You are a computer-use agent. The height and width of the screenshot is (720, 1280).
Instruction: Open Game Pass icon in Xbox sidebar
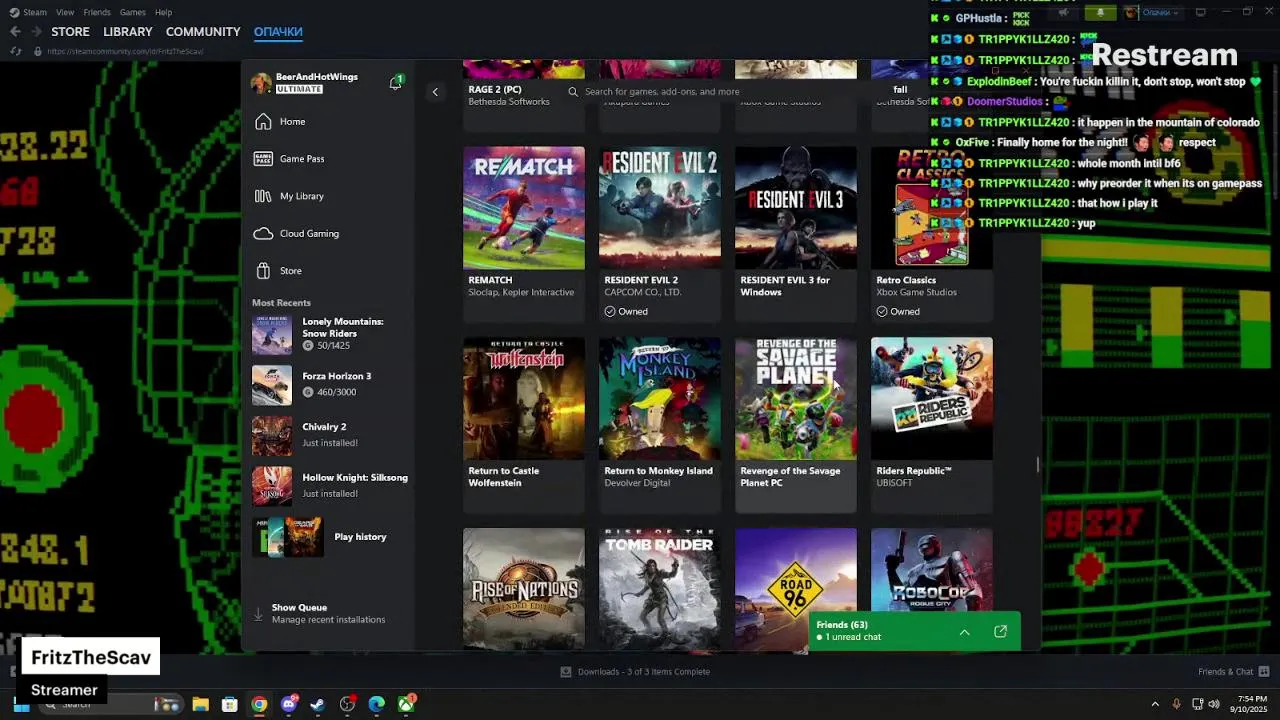coord(263,158)
